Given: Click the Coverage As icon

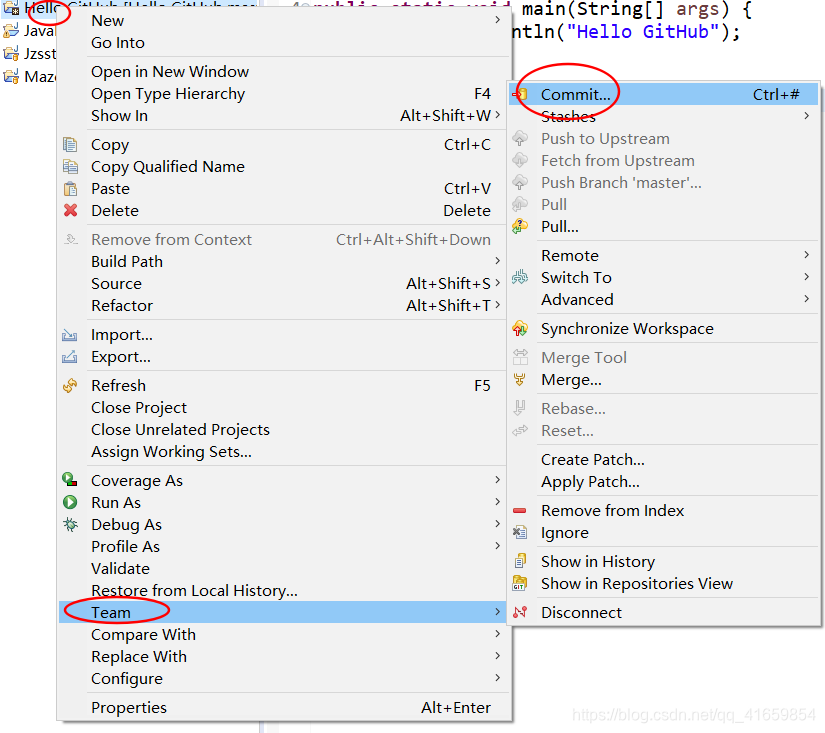Looking at the screenshot, I should (x=70, y=479).
